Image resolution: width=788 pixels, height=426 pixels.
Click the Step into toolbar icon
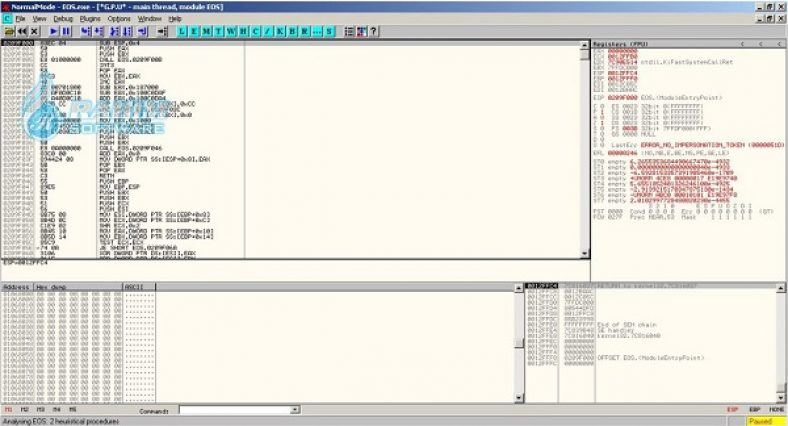[x=86, y=31]
